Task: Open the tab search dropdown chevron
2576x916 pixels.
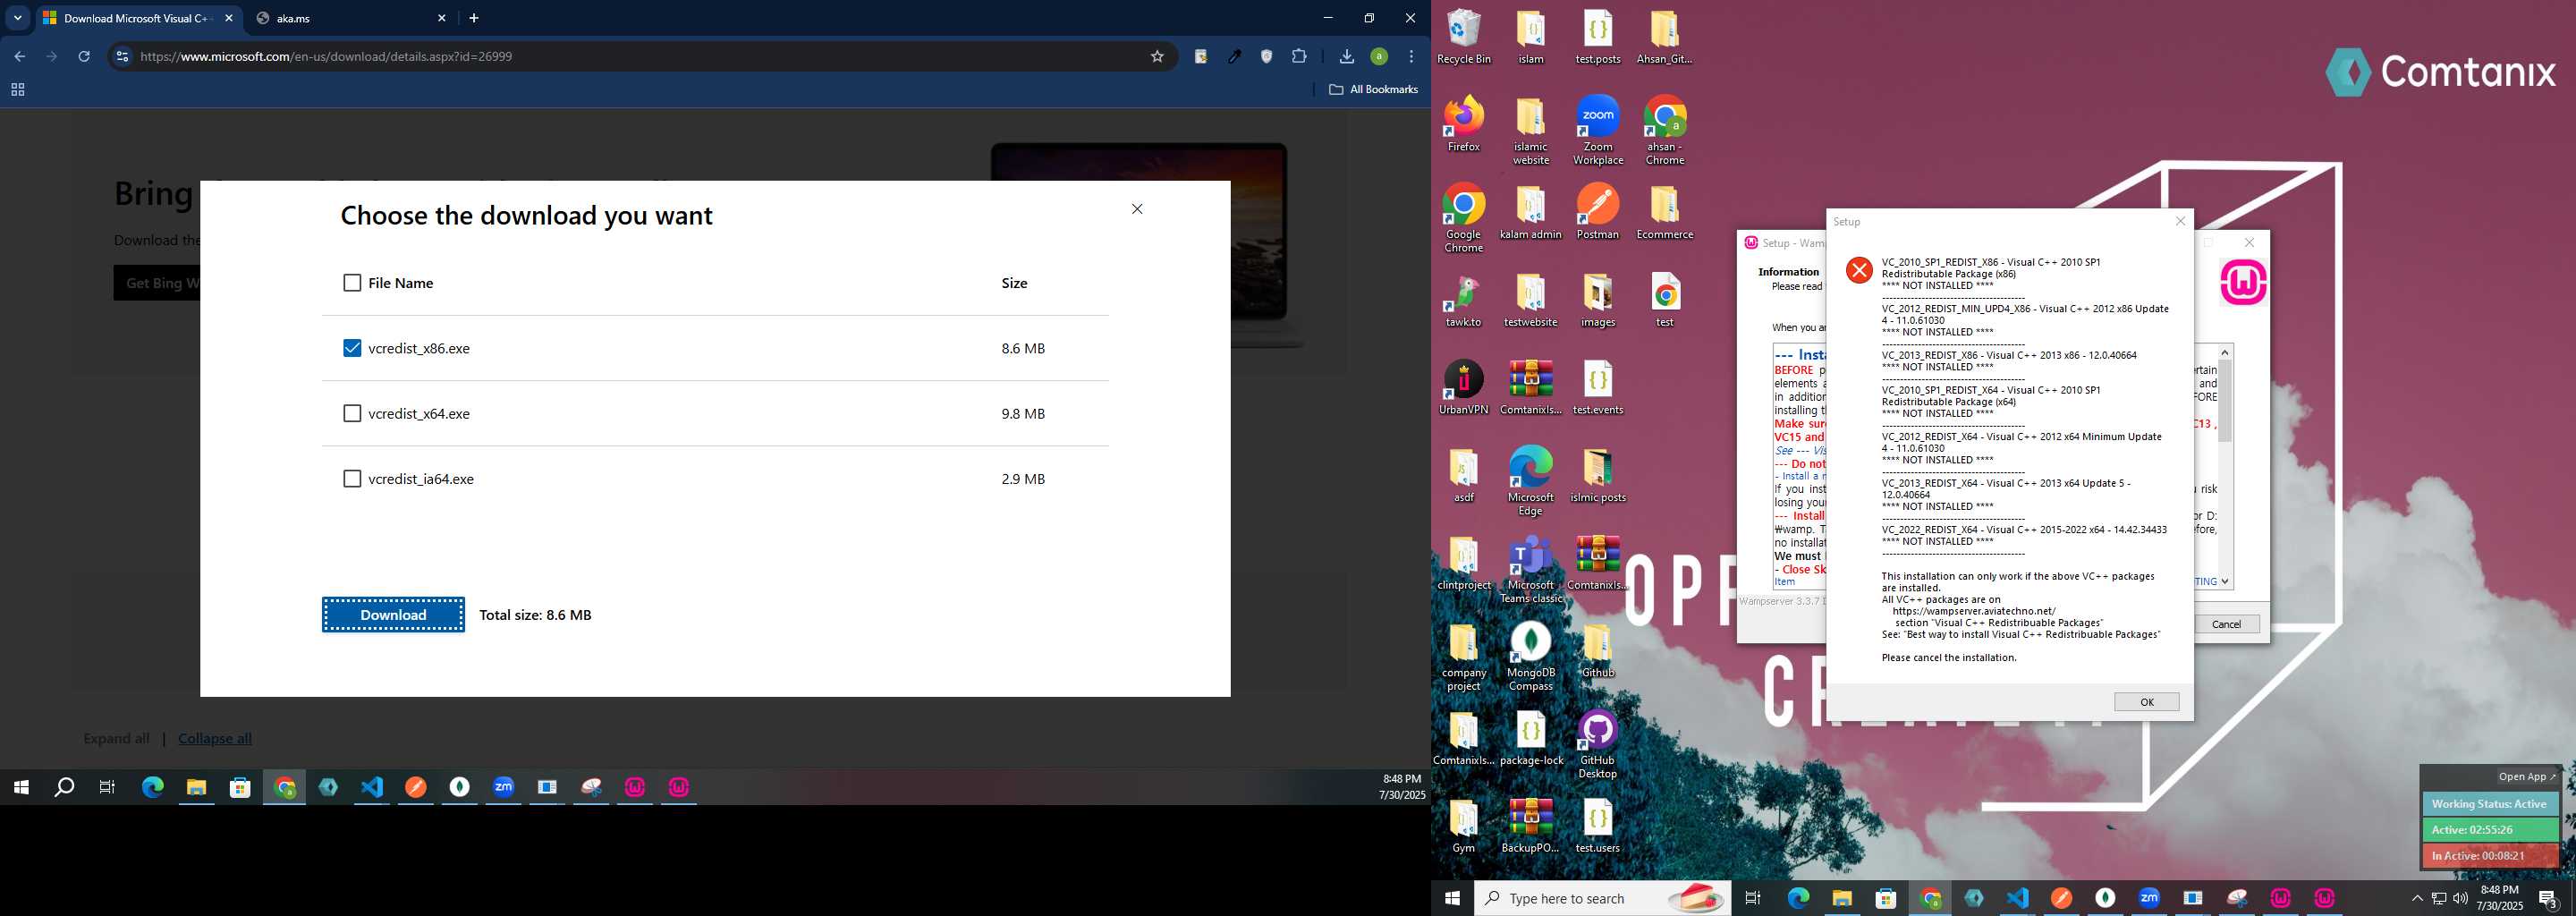Action: pos(18,18)
